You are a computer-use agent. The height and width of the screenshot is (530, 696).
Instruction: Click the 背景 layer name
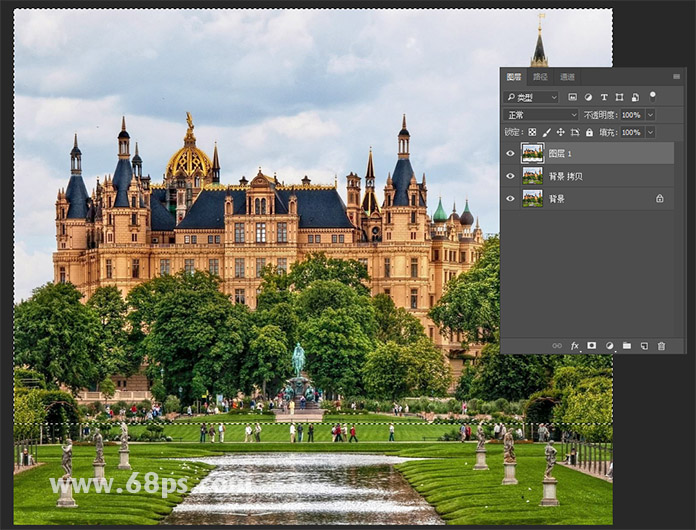557,199
